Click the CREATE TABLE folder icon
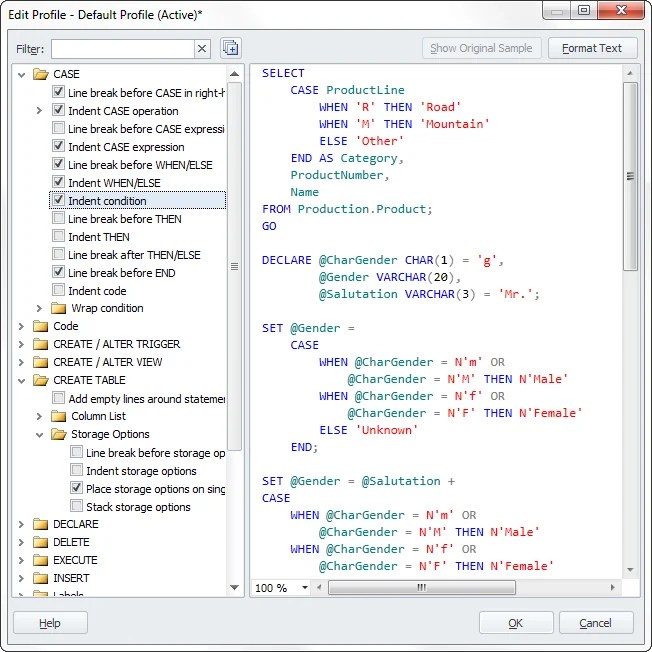Screen dimensions: 652x652 (41, 380)
